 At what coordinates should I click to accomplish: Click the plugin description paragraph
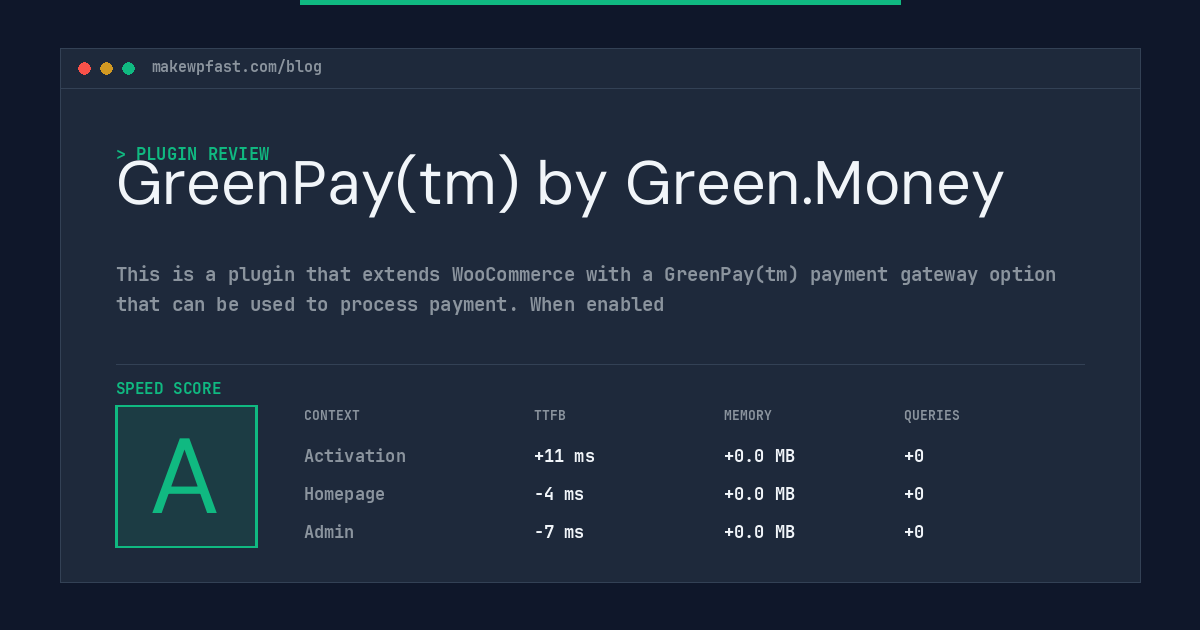[x=586, y=289]
